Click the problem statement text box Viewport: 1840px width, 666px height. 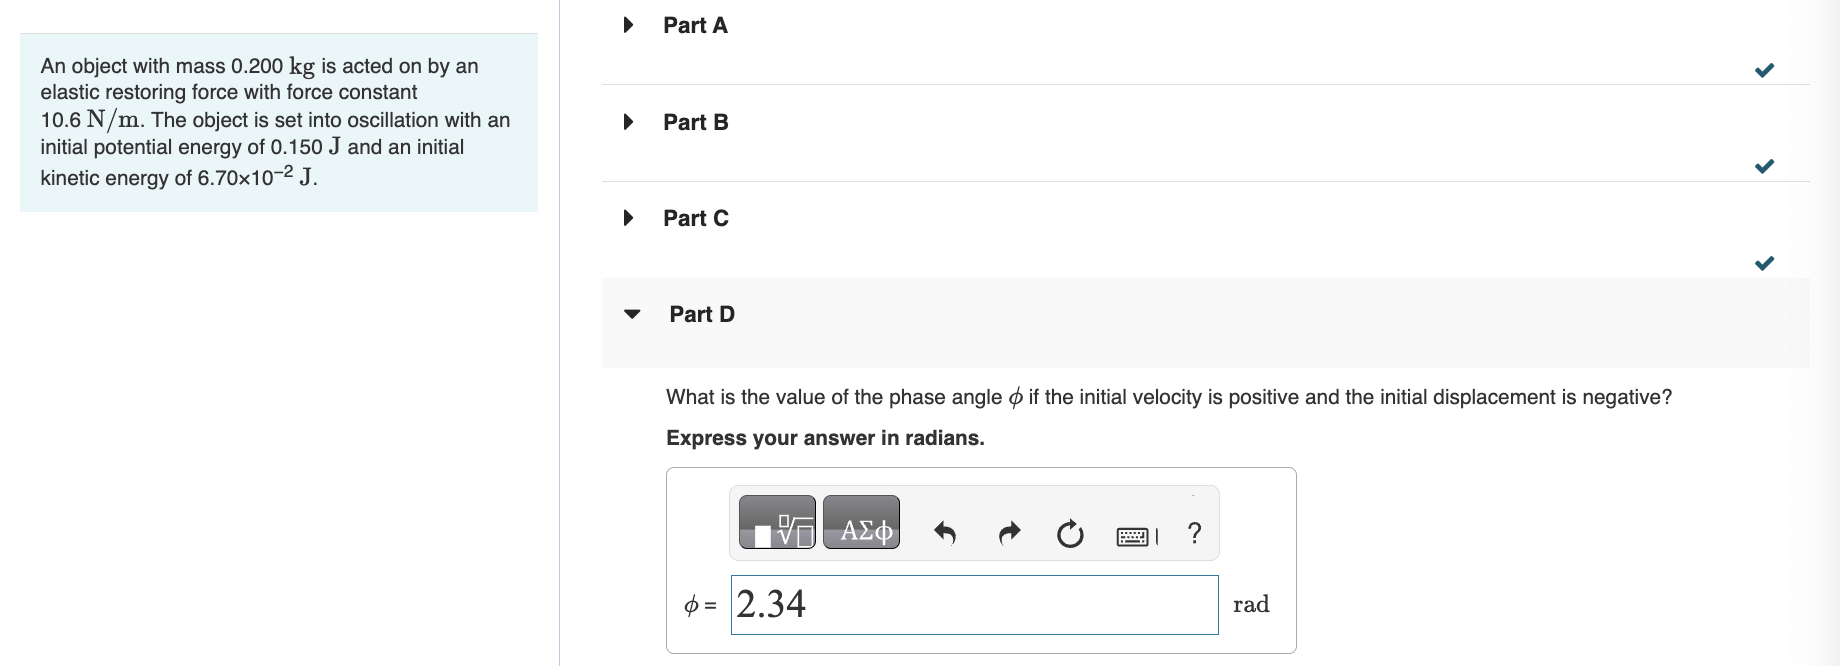pyautogui.click(x=278, y=122)
